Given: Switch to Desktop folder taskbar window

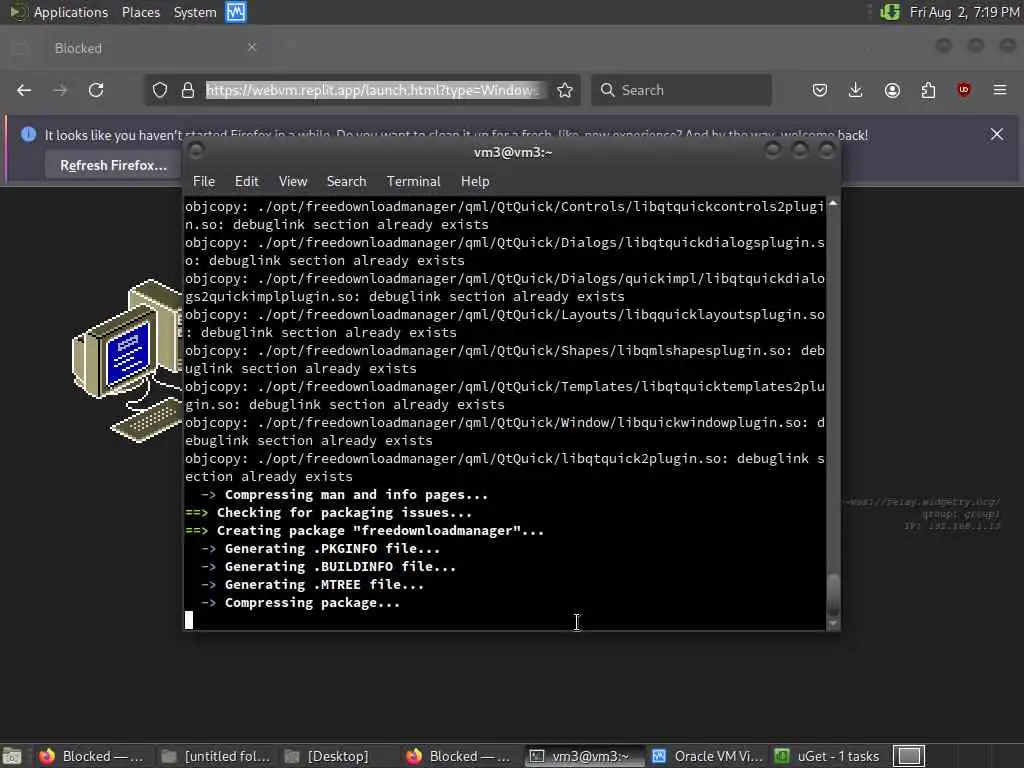Looking at the screenshot, I should pos(338,756).
